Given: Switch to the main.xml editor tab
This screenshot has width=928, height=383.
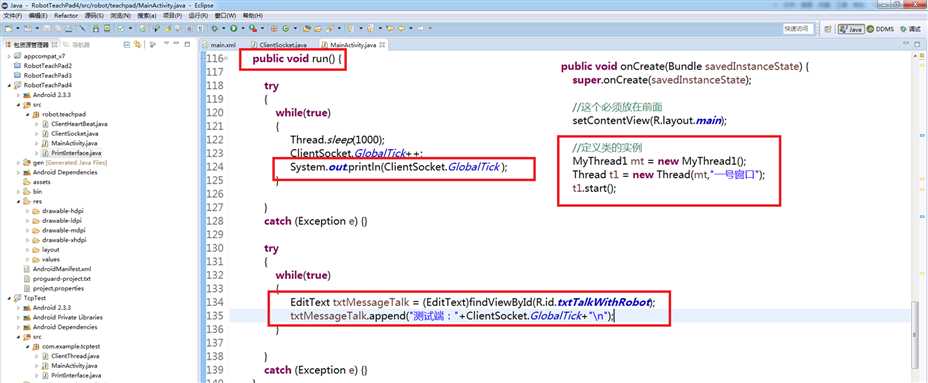Looking at the screenshot, I should click(x=220, y=44).
